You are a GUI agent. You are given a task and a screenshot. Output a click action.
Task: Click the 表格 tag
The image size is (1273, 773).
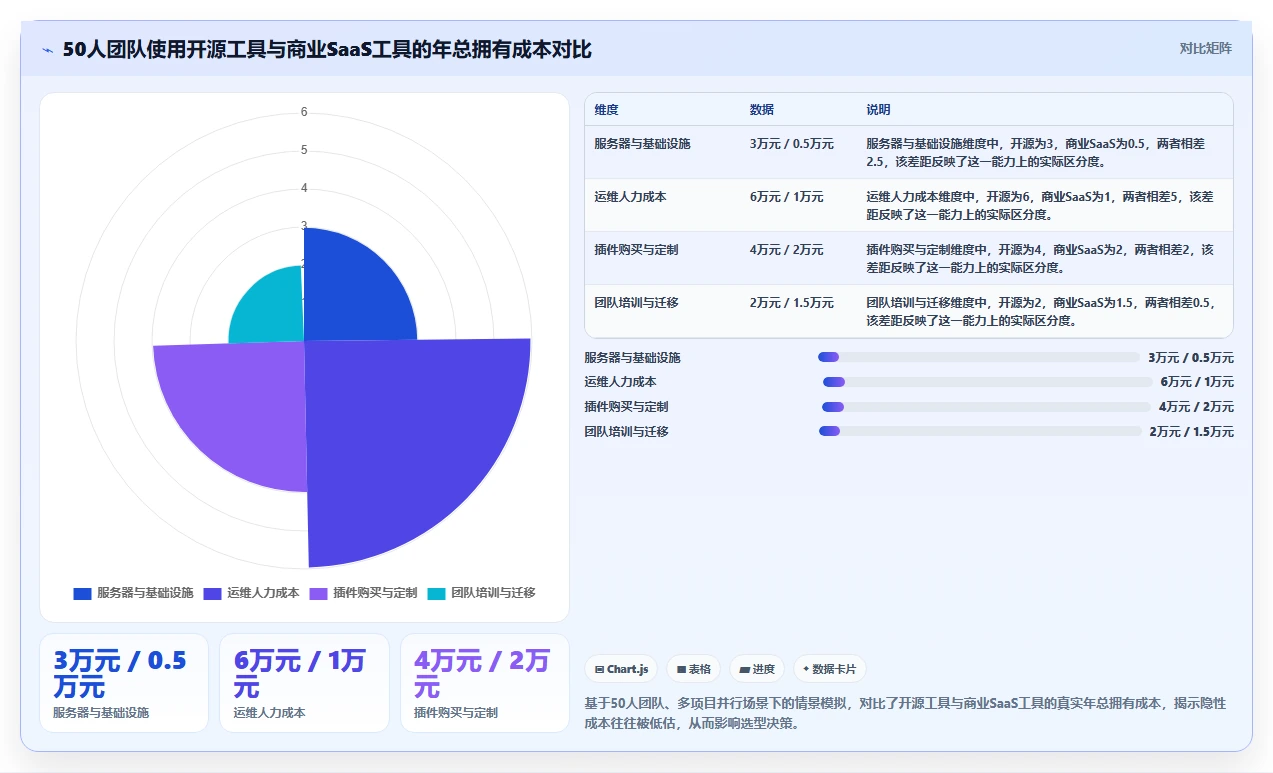tap(693, 669)
